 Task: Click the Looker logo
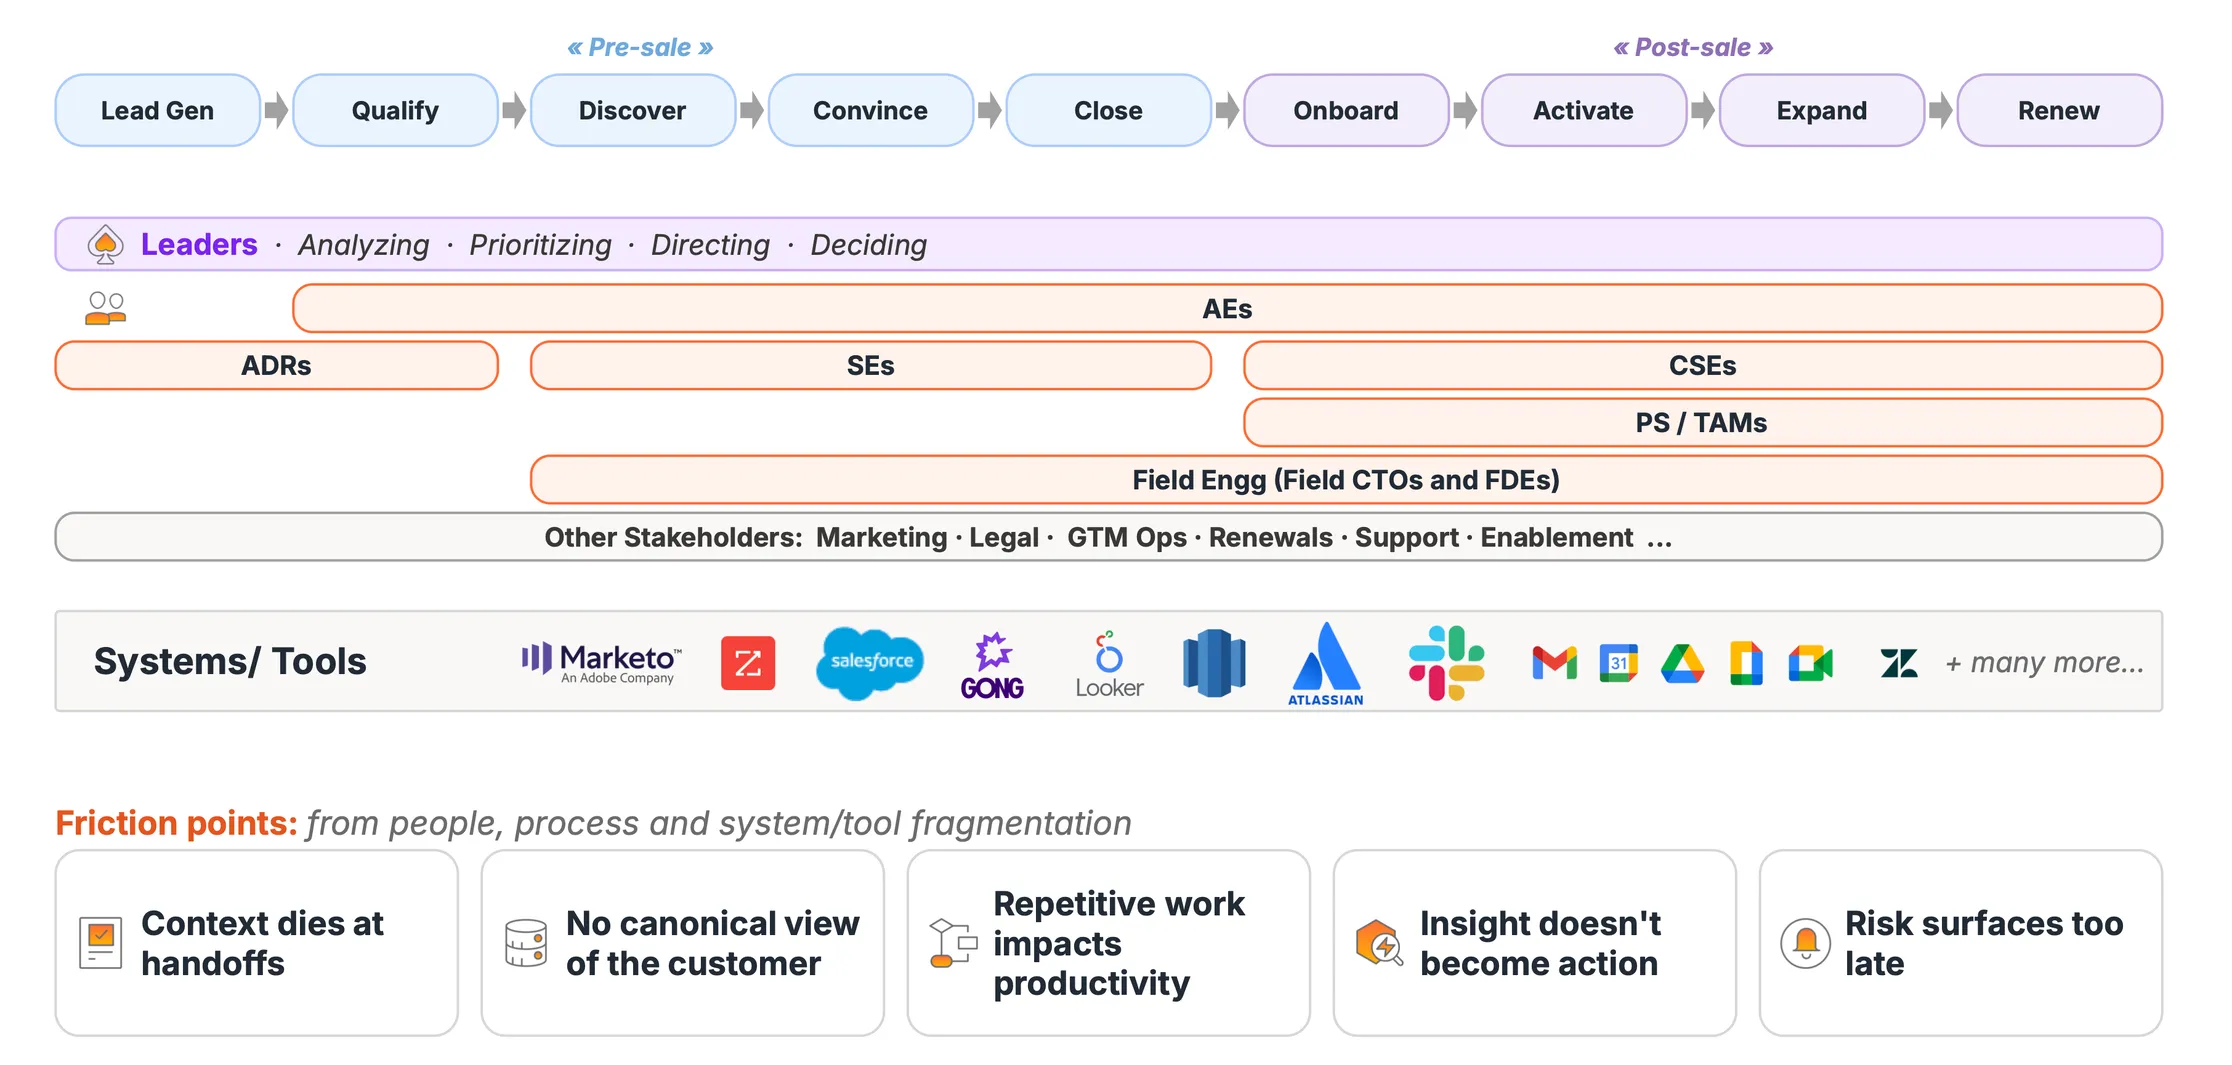pyautogui.click(x=1109, y=665)
